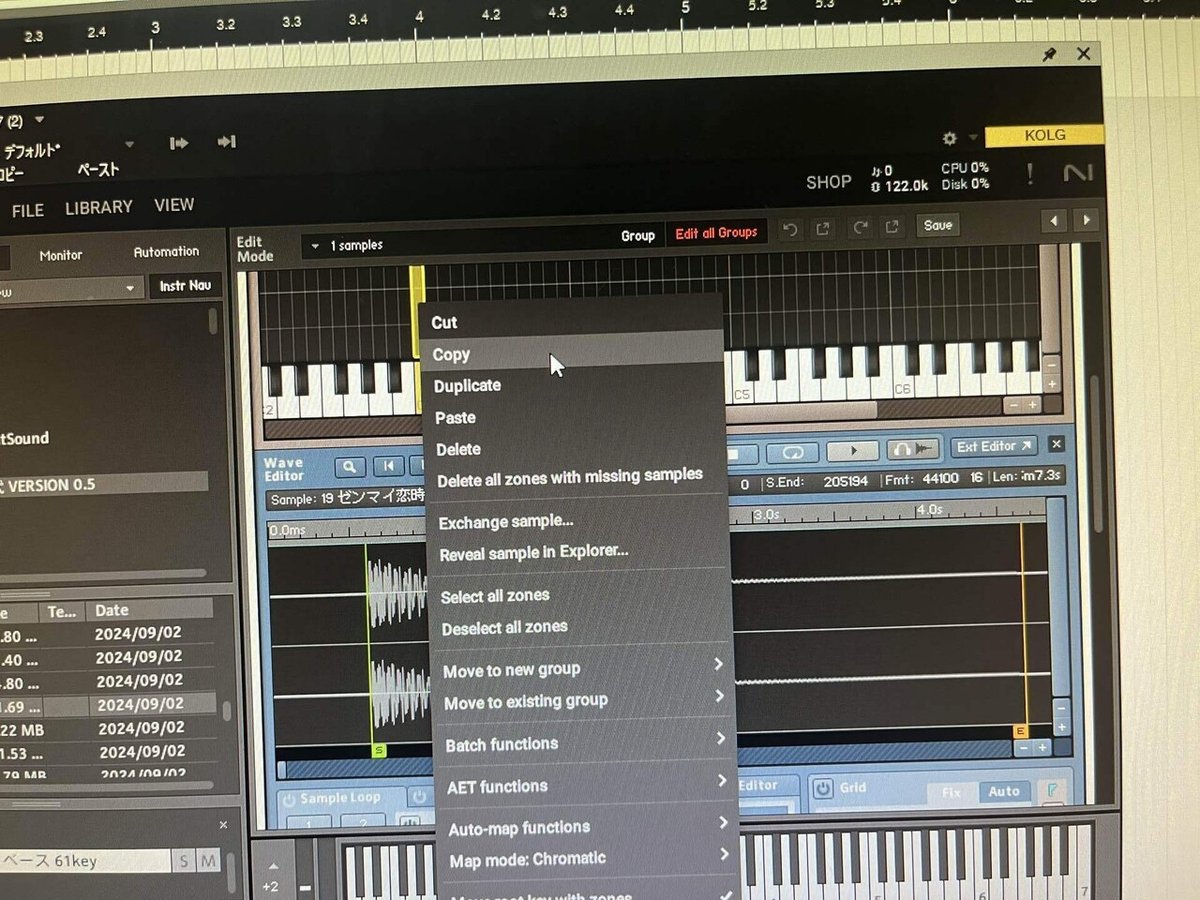Open the LIBRARY menu

tap(99, 207)
